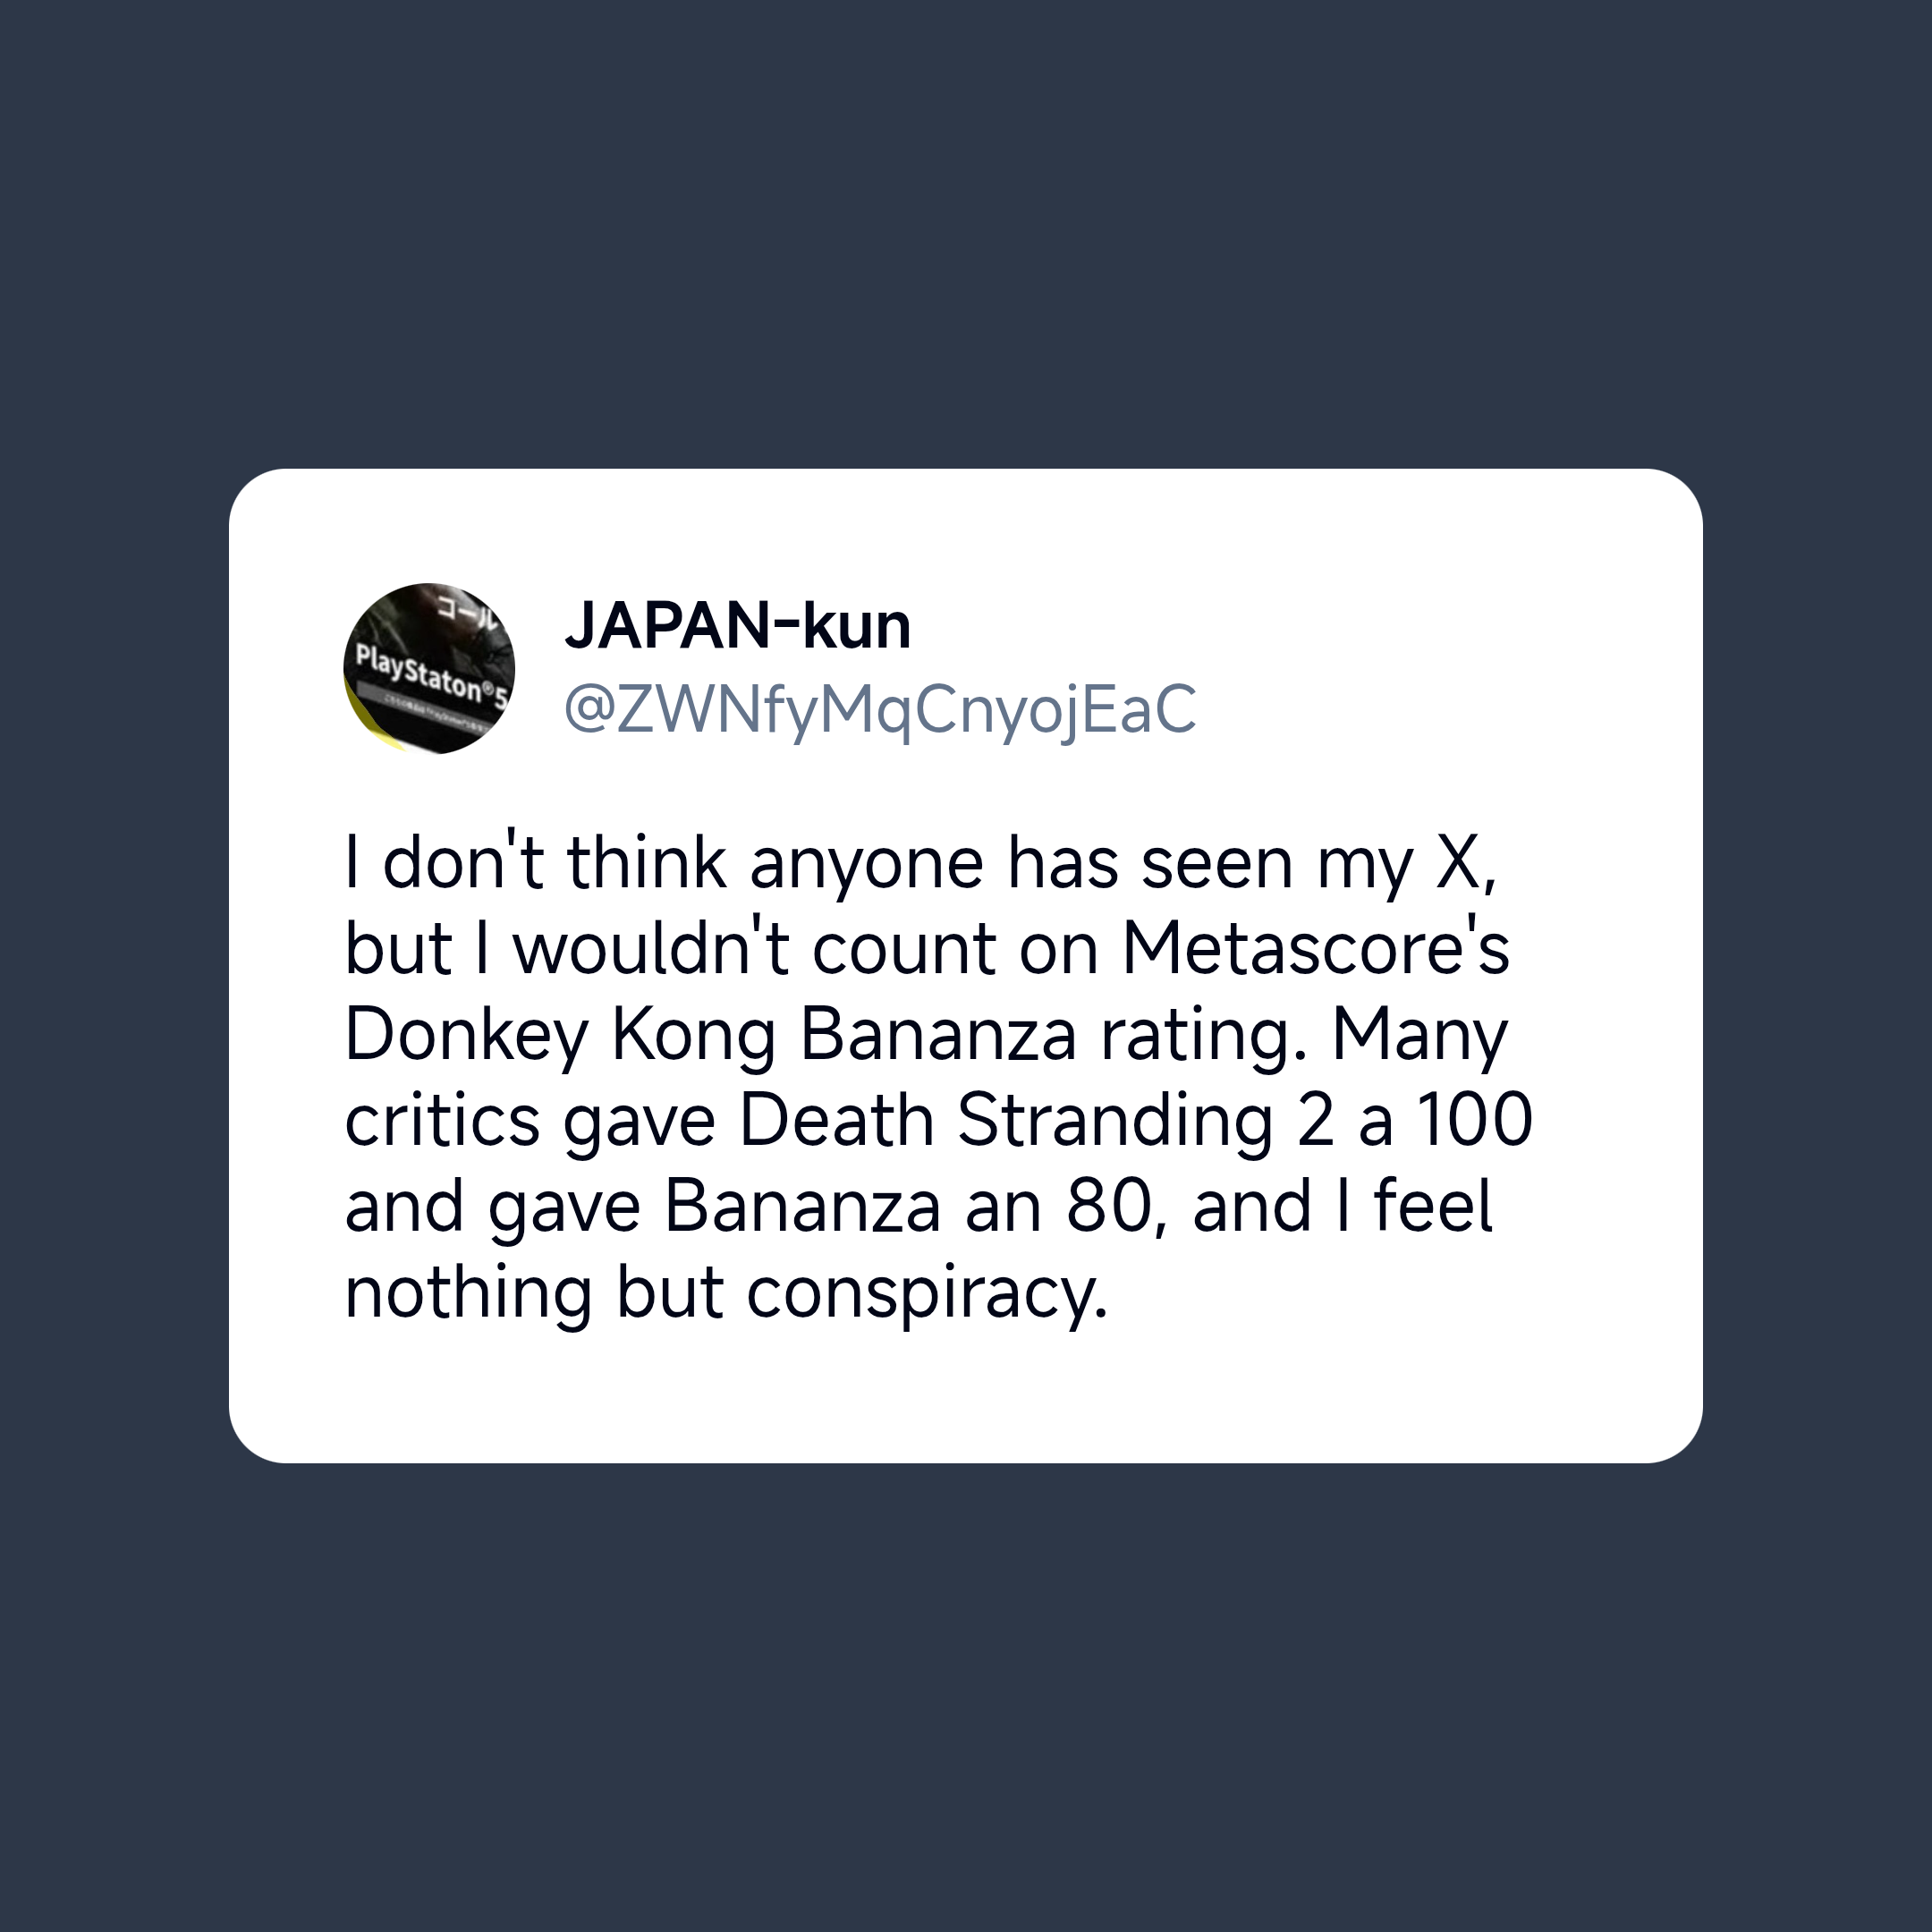Click the word Bananza after 'gave'
This screenshot has width=1932, height=1932.
[x=802, y=1207]
